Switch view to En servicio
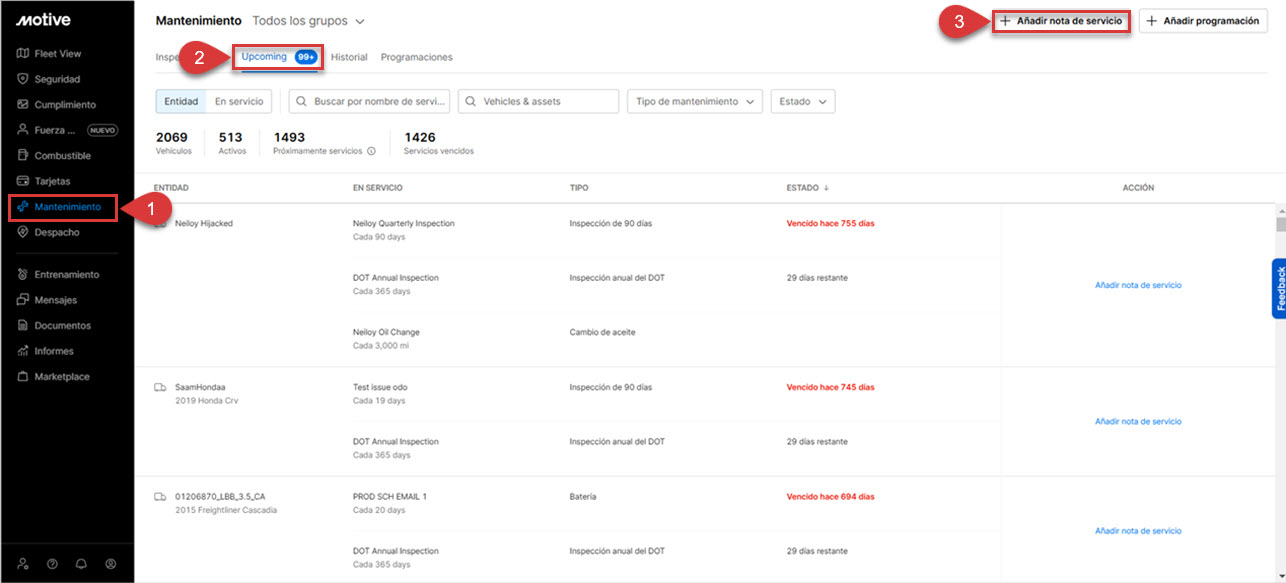This screenshot has width=1286, height=583. [239, 101]
